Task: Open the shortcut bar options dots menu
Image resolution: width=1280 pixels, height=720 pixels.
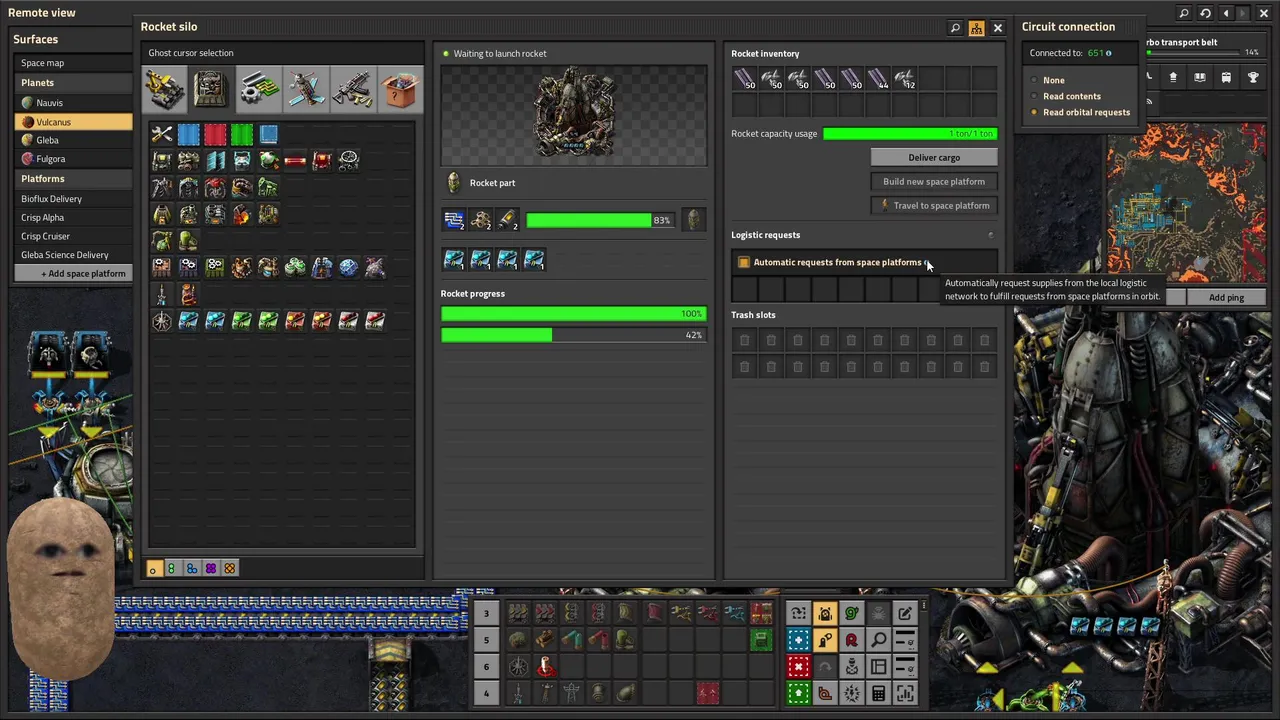Action: [x=923, y=605]
